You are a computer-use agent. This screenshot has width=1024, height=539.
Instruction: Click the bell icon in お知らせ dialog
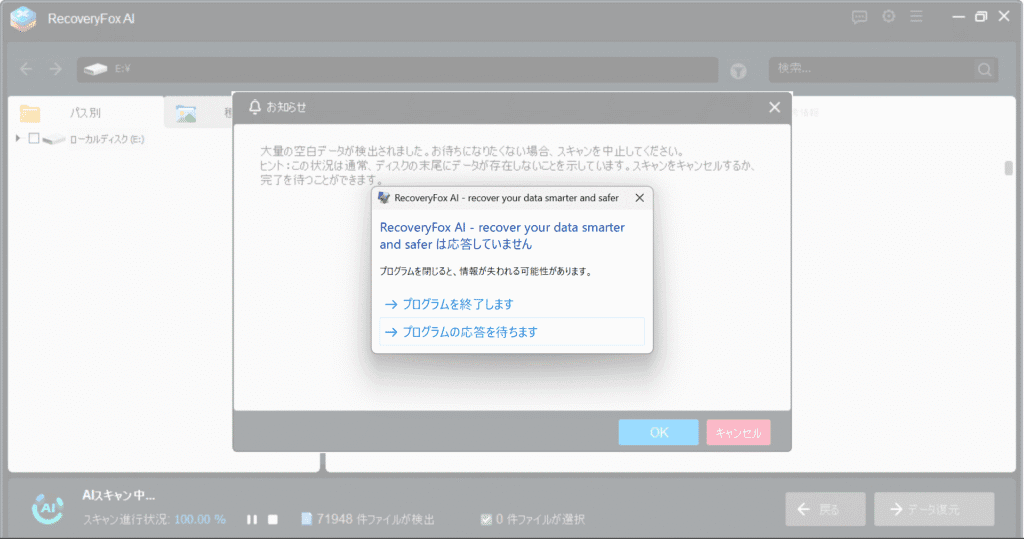255,106
